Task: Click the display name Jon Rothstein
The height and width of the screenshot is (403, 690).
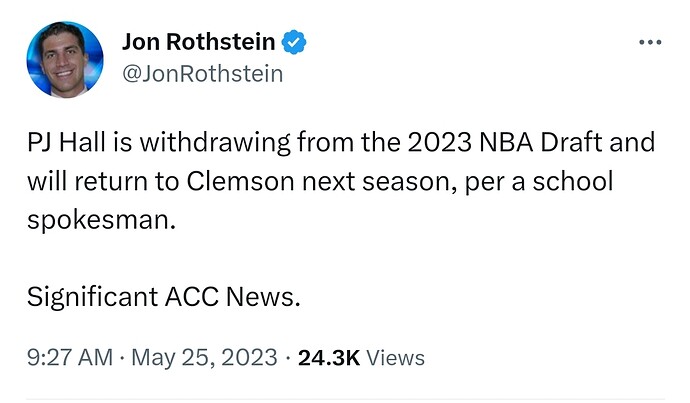Action: pyautogui.click(x=198, y=42)
